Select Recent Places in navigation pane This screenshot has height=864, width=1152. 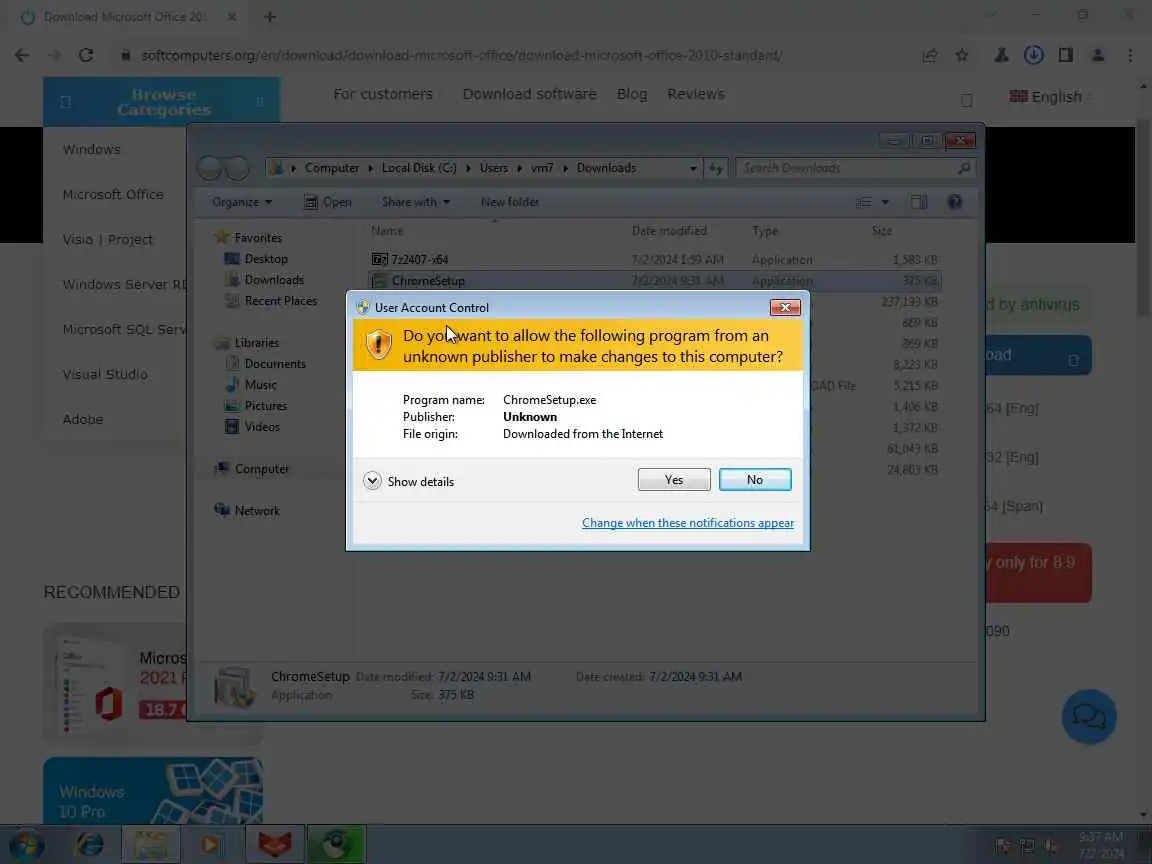[x=281, y=300]
